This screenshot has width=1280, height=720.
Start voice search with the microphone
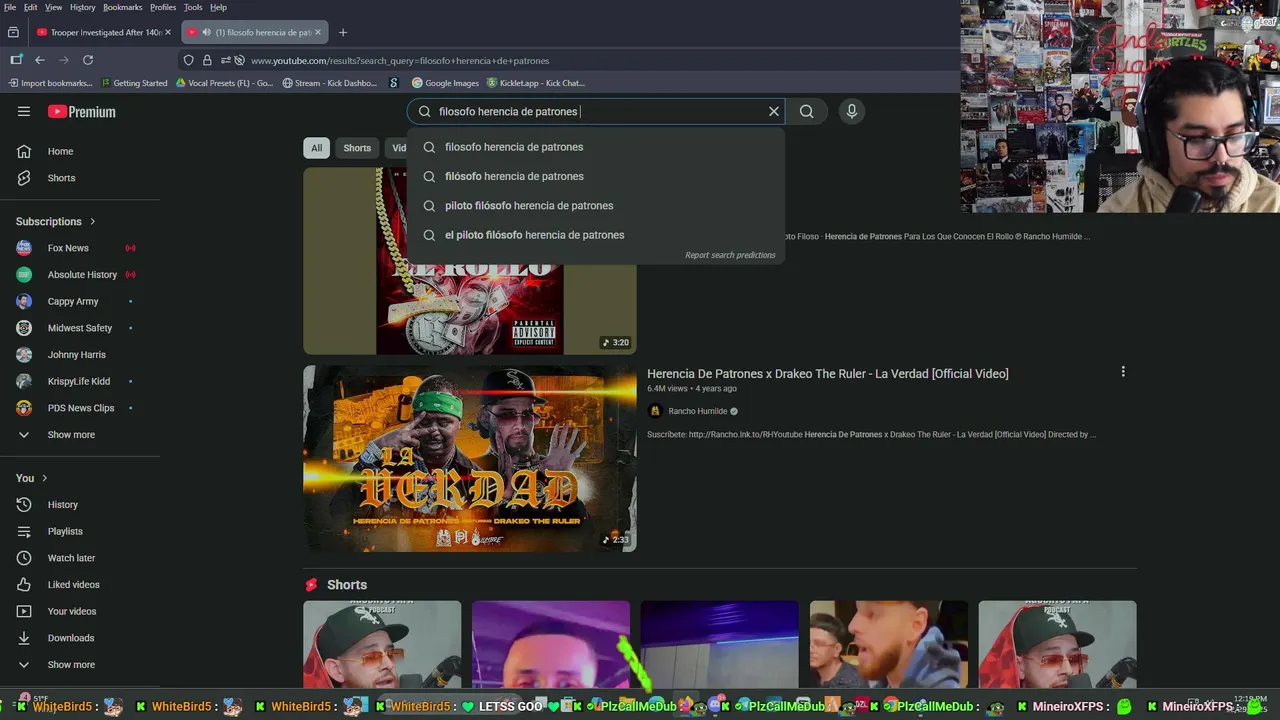852,111
